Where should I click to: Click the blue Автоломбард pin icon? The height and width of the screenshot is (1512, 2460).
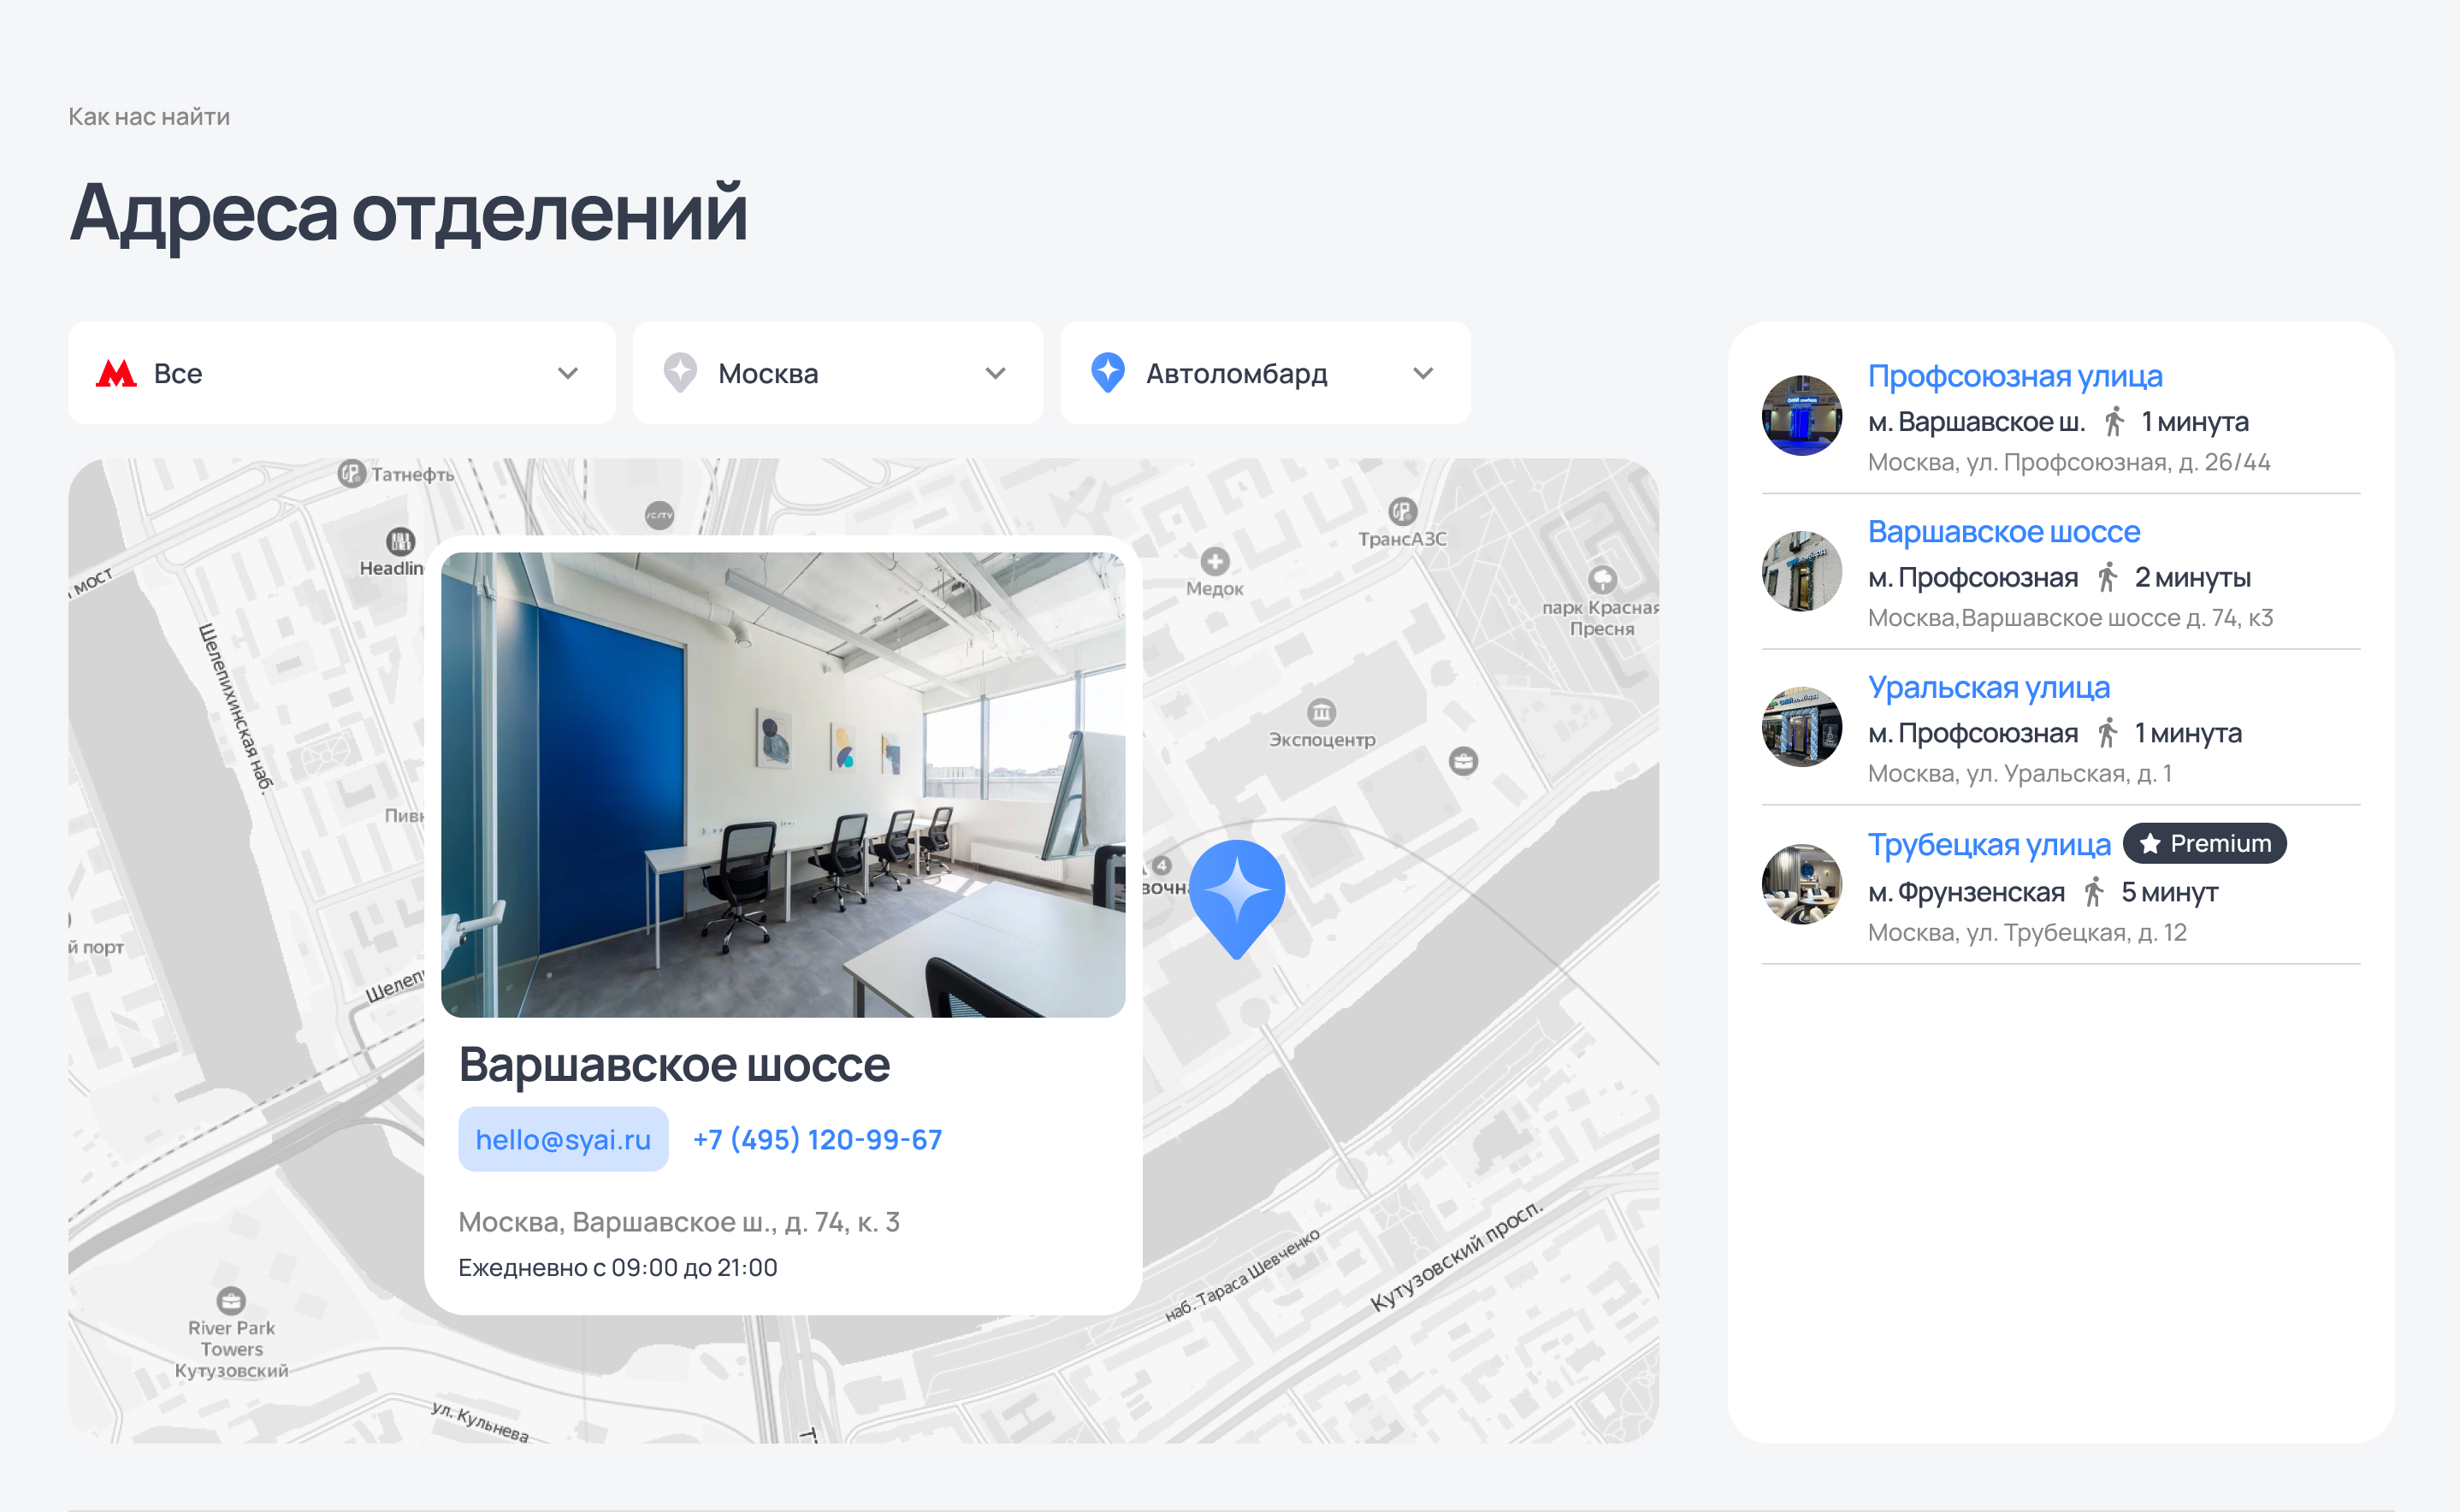coord(1108,373)
